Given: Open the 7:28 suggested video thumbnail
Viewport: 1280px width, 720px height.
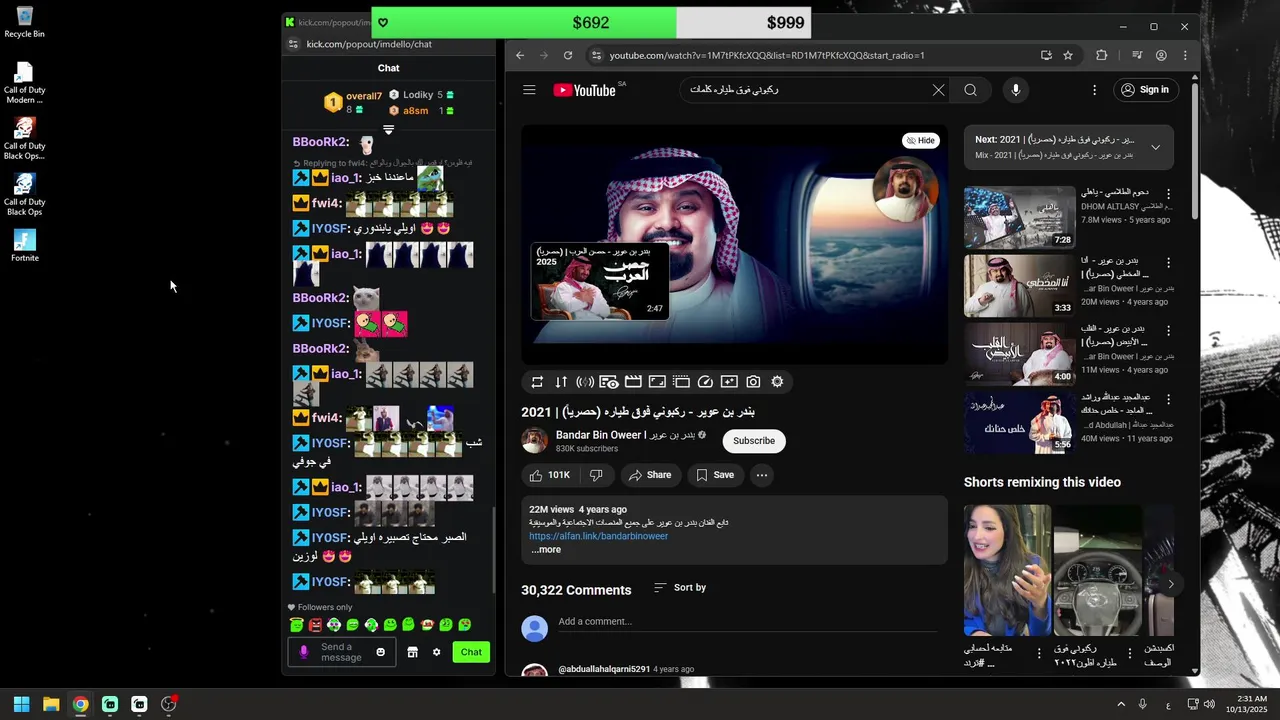Looking at the screenshot, I should (x=1019, y=217).
